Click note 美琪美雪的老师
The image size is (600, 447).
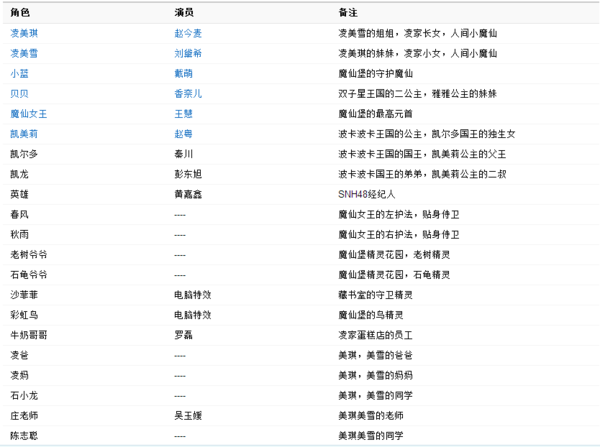[x=371, y=415]
